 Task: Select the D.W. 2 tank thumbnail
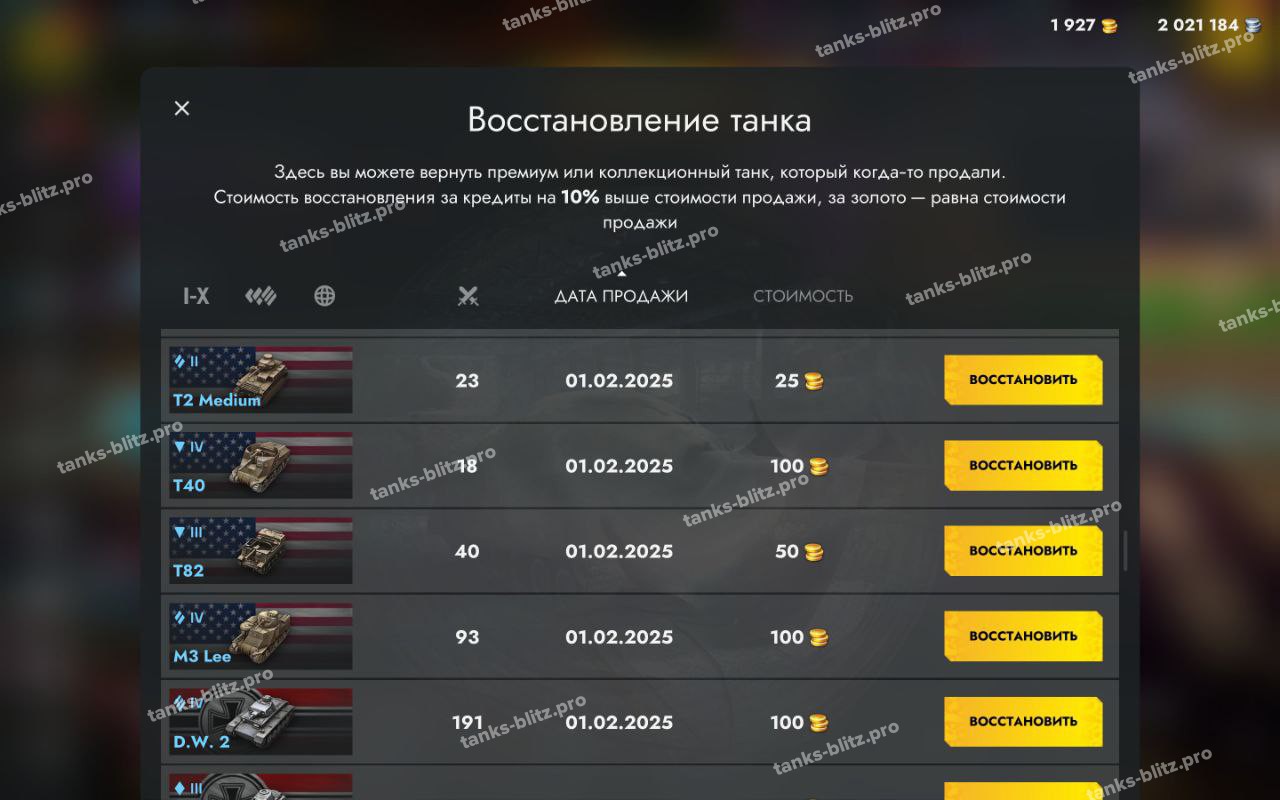click(261, 721)
